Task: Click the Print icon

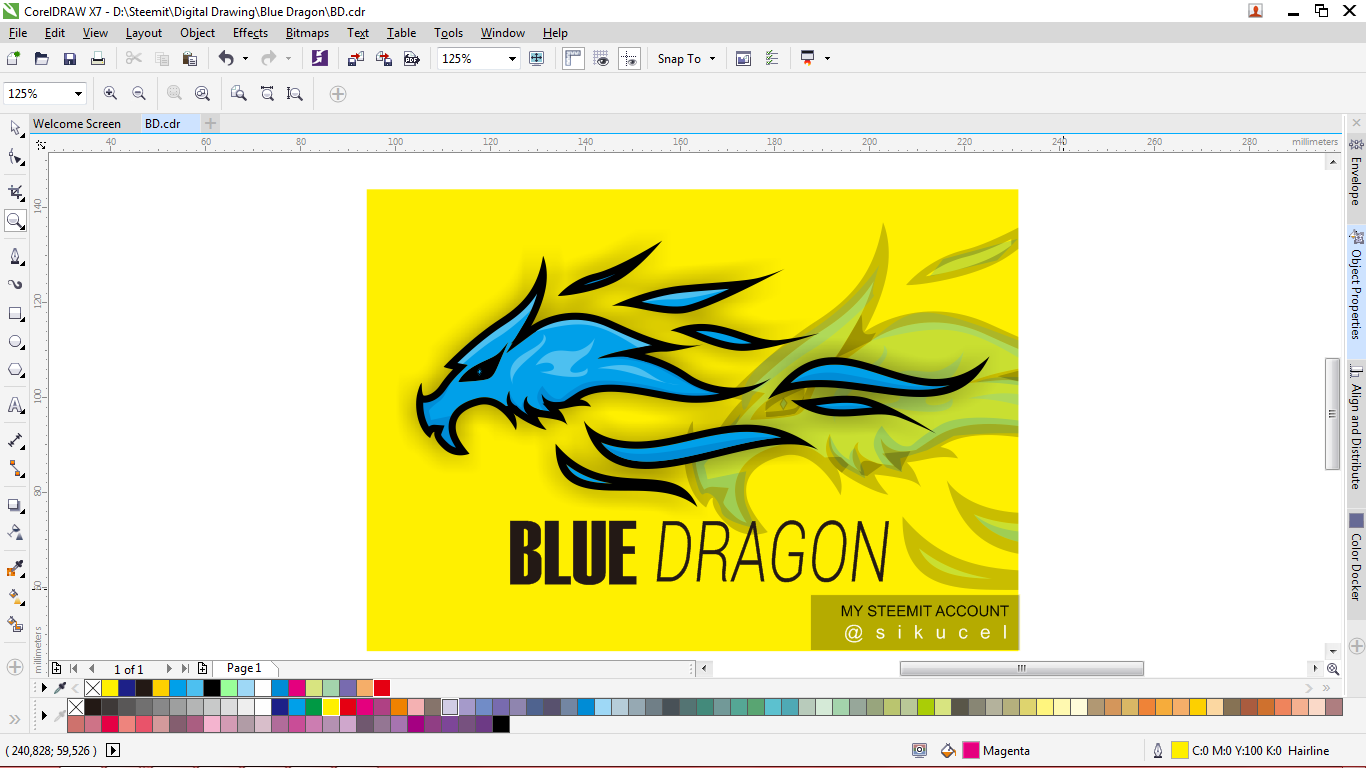Action: (x=98, y=59)
